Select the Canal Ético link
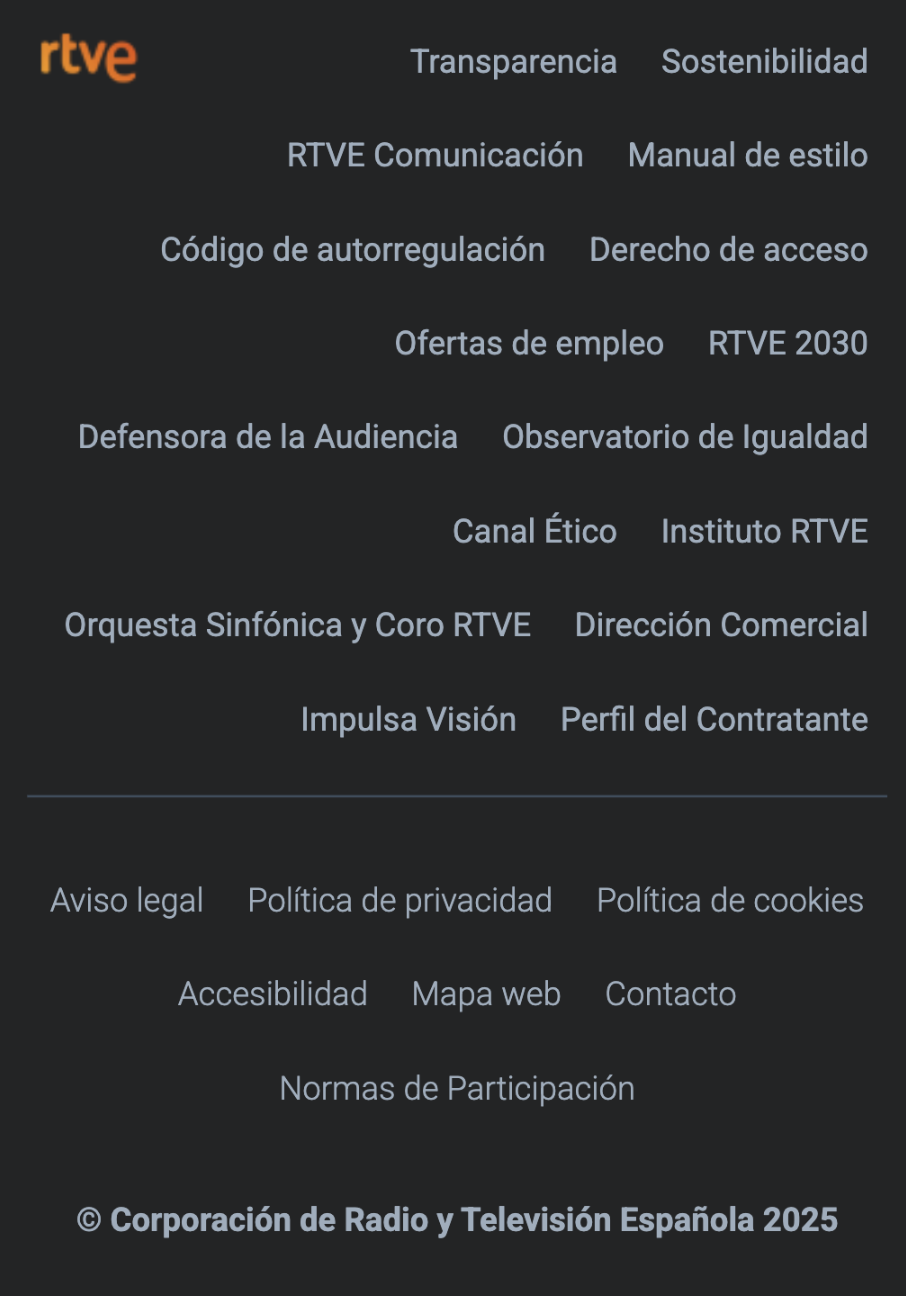906x1296 pixels. (534, 532)
